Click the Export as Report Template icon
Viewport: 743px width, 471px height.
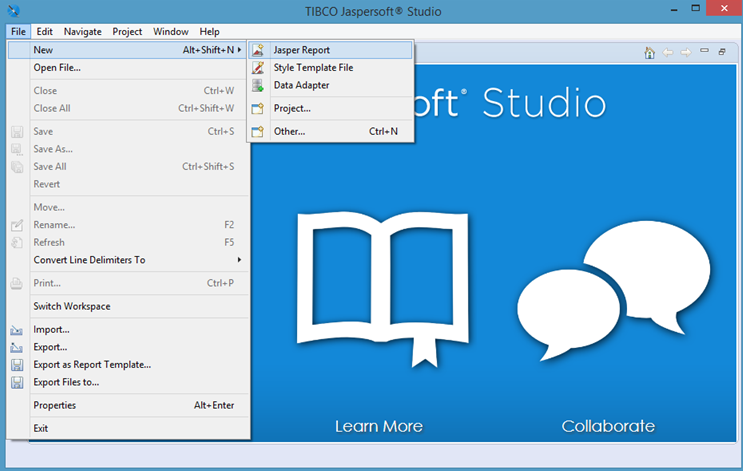pyautogui.click(x=17, y=365)
